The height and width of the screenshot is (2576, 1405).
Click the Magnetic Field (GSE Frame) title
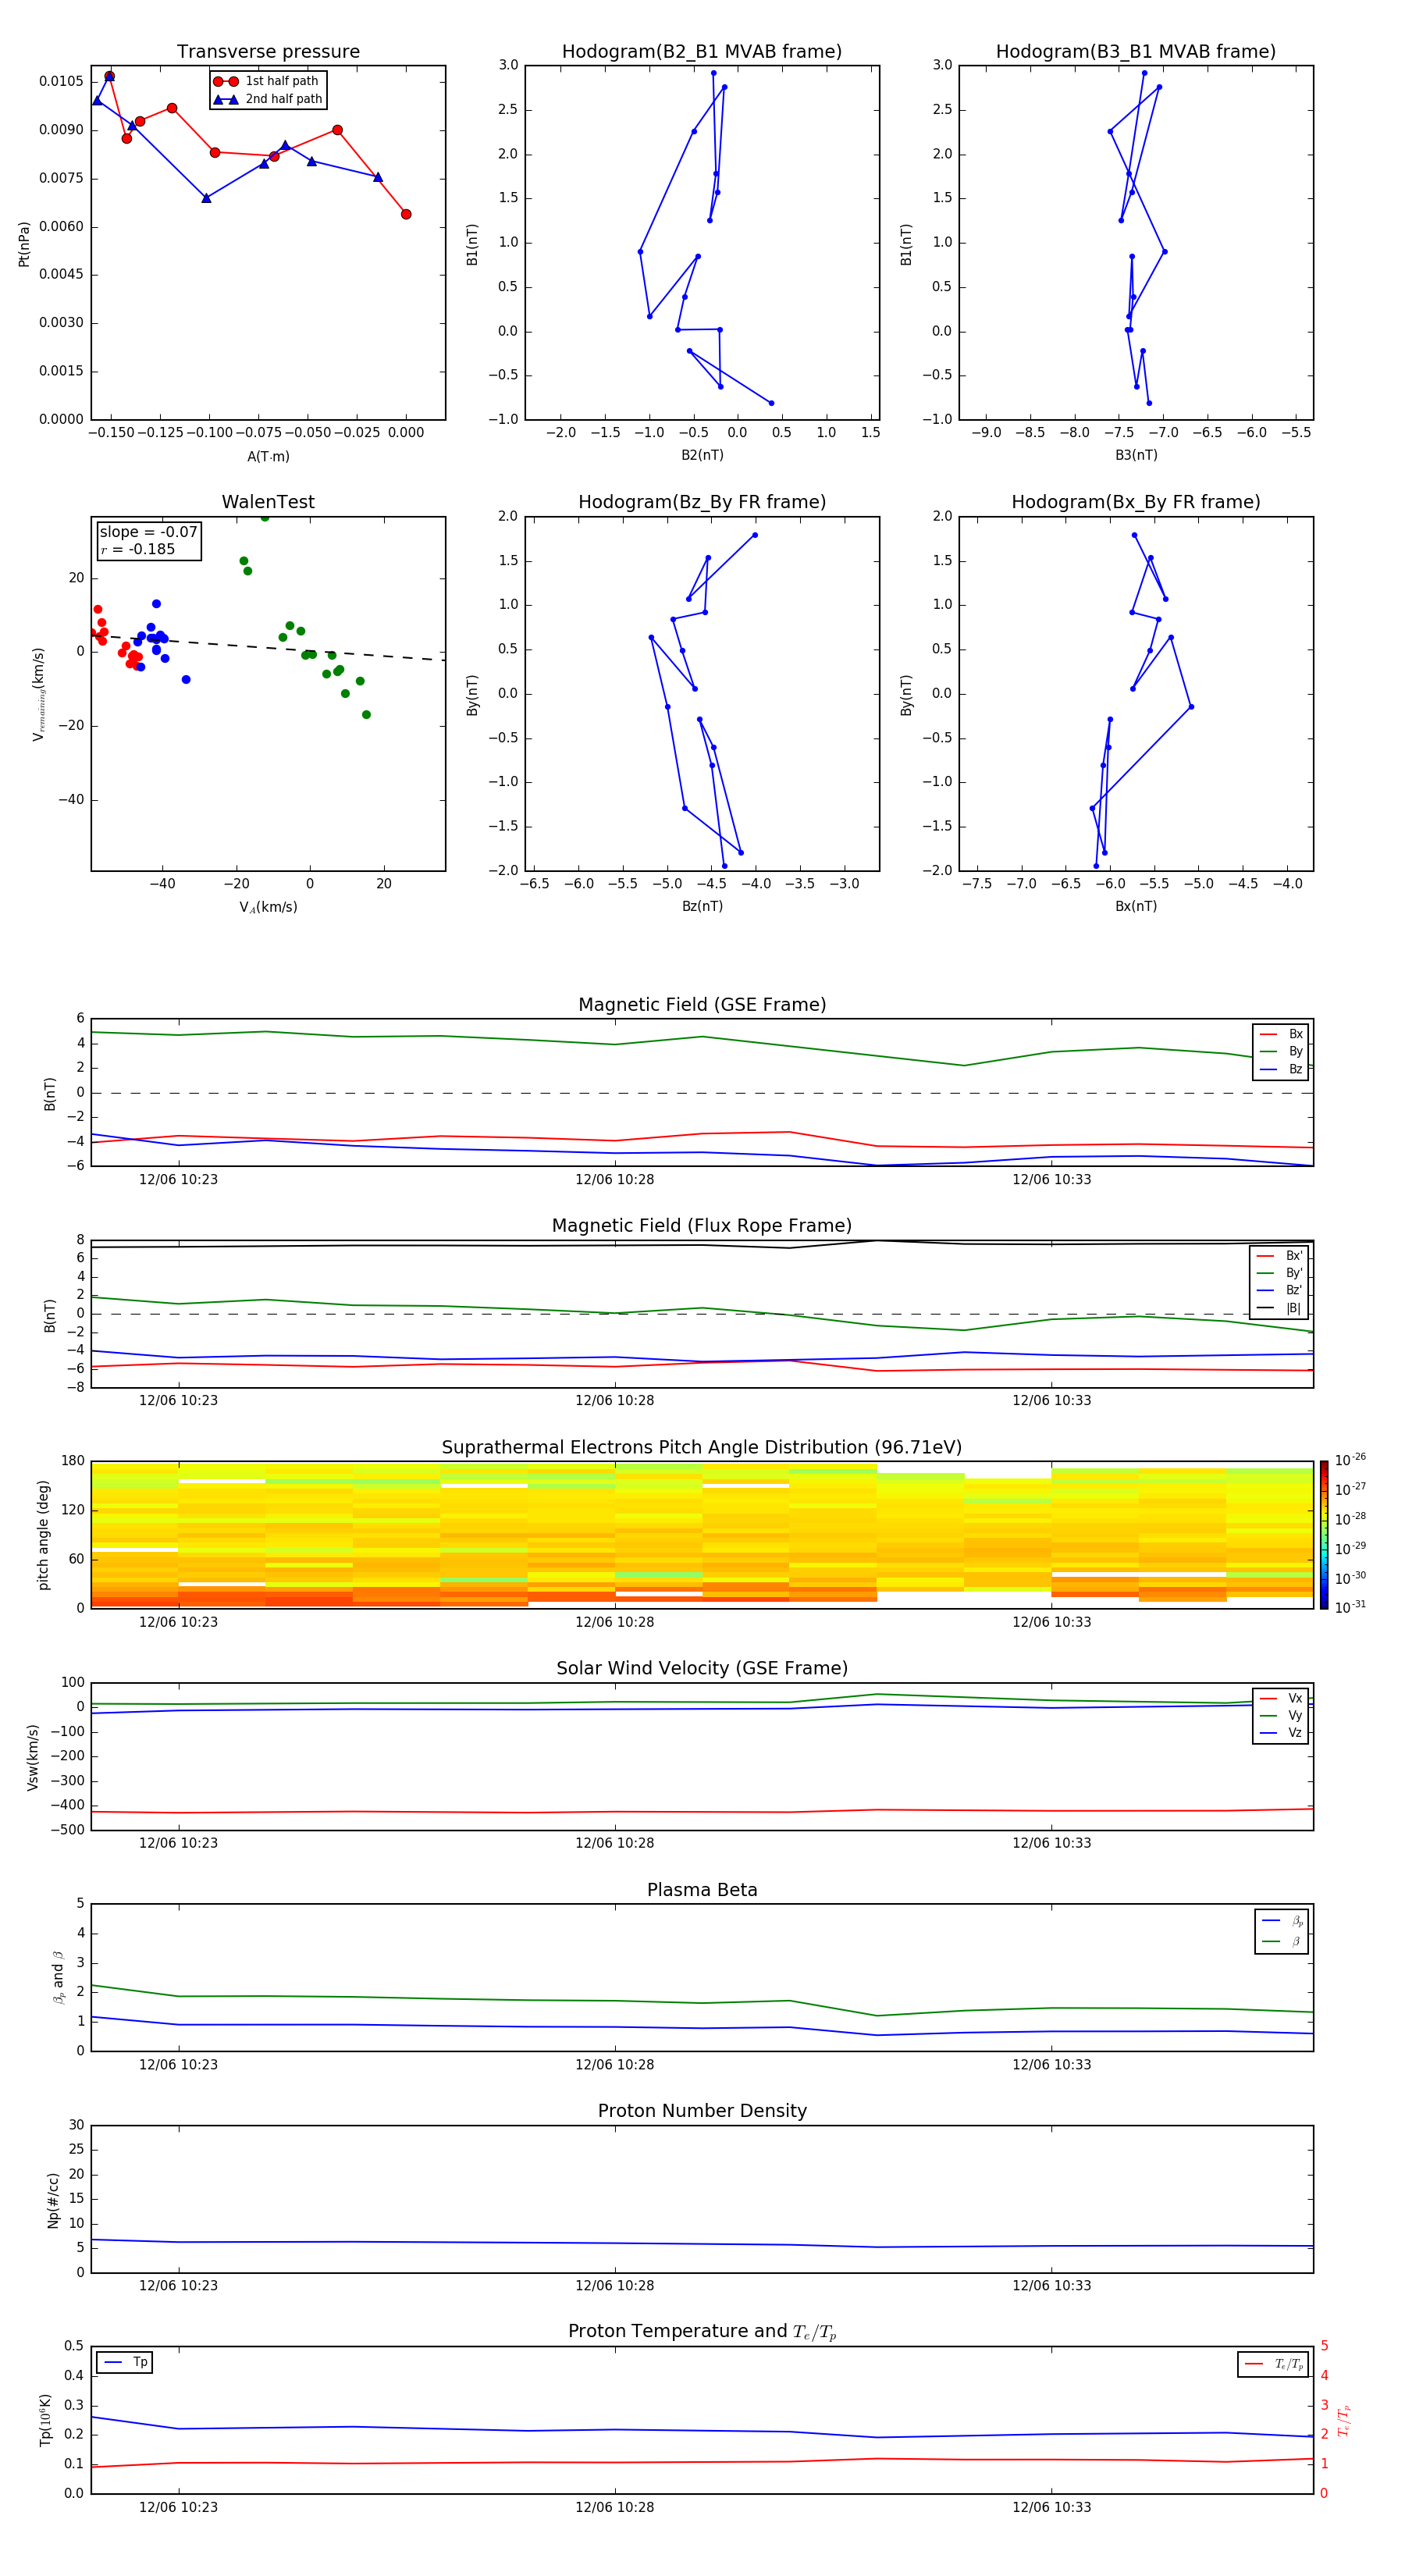(701, 1005)
